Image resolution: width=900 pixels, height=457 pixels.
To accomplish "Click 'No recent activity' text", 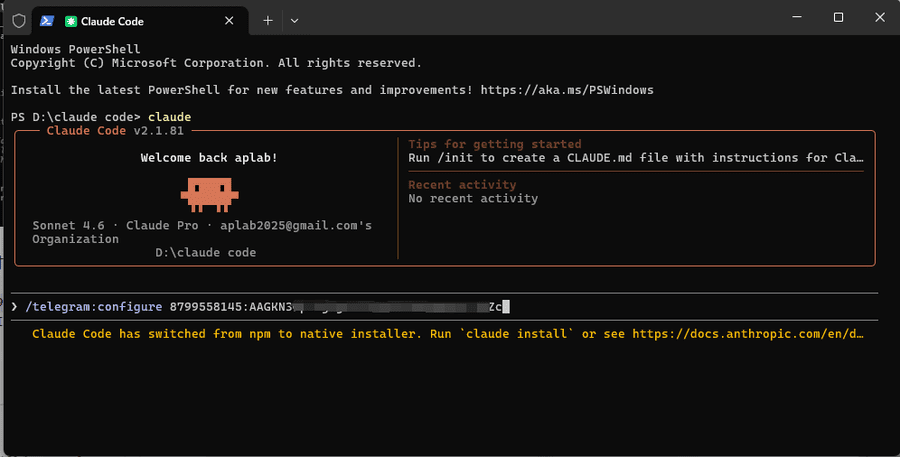I will tap(473, 199).
